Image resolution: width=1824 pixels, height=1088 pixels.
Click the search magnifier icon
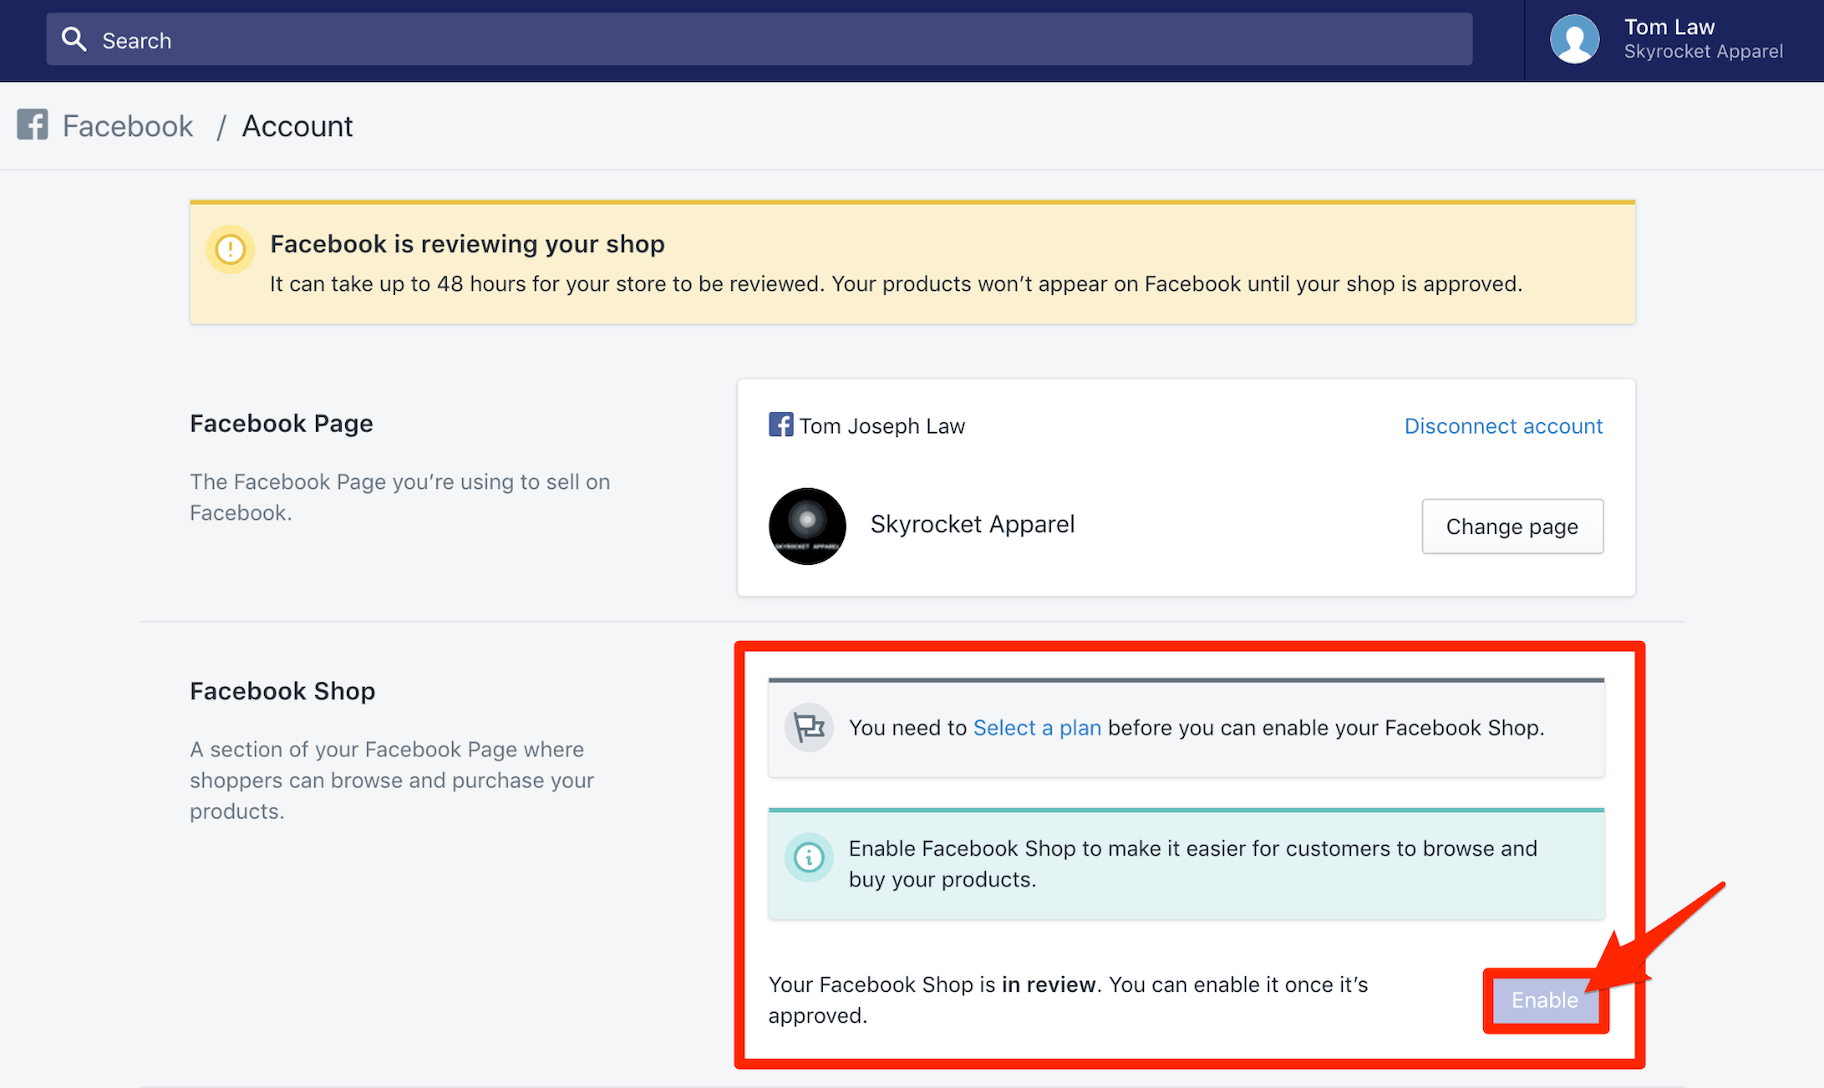pyautogui.click(x=74, y=40)
